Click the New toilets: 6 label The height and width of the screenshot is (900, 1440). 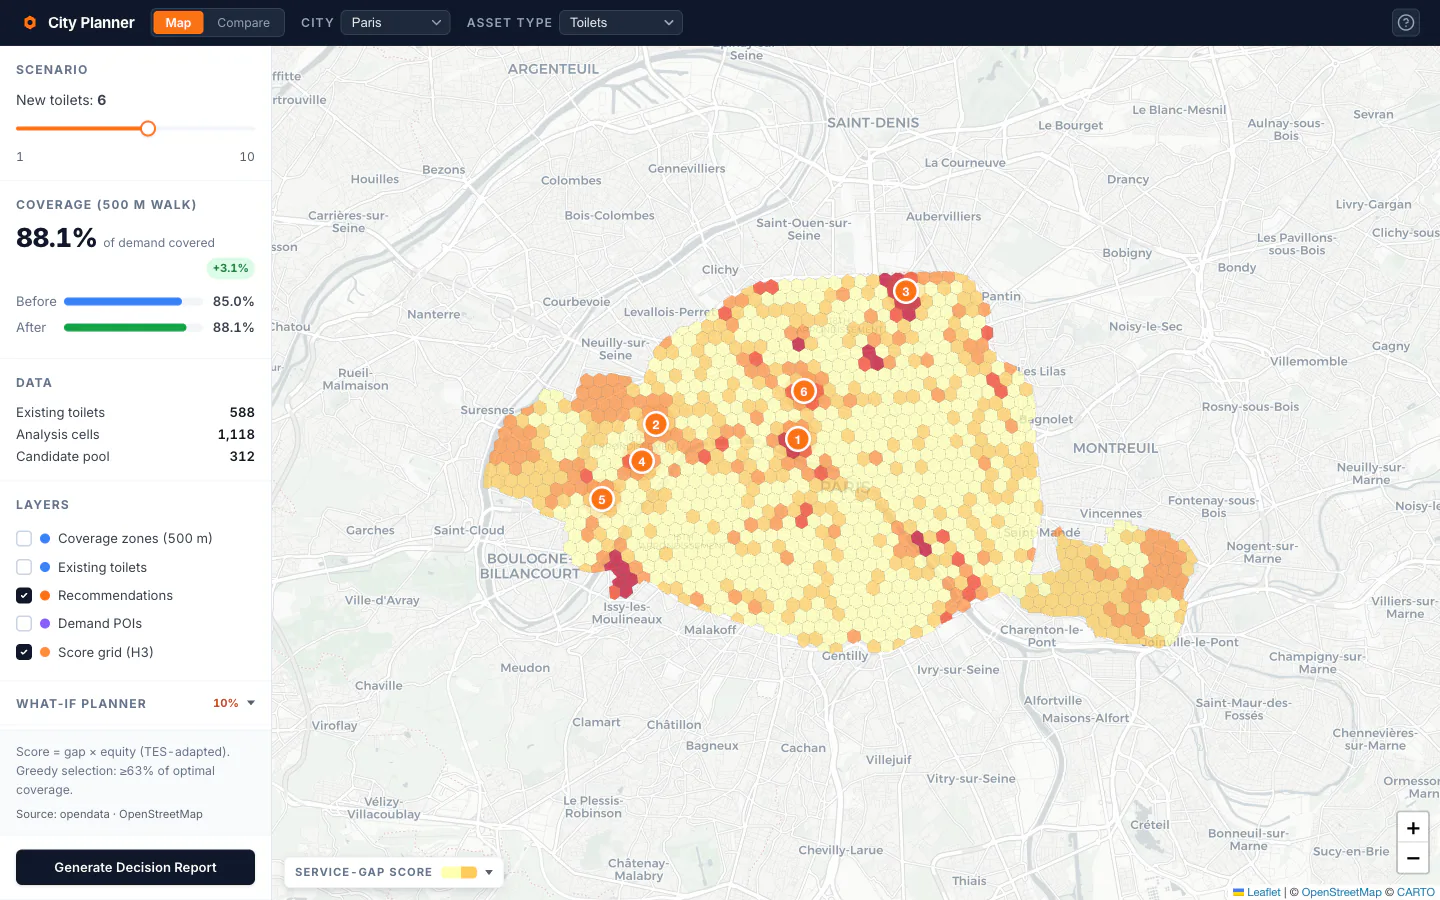[61, 100]
